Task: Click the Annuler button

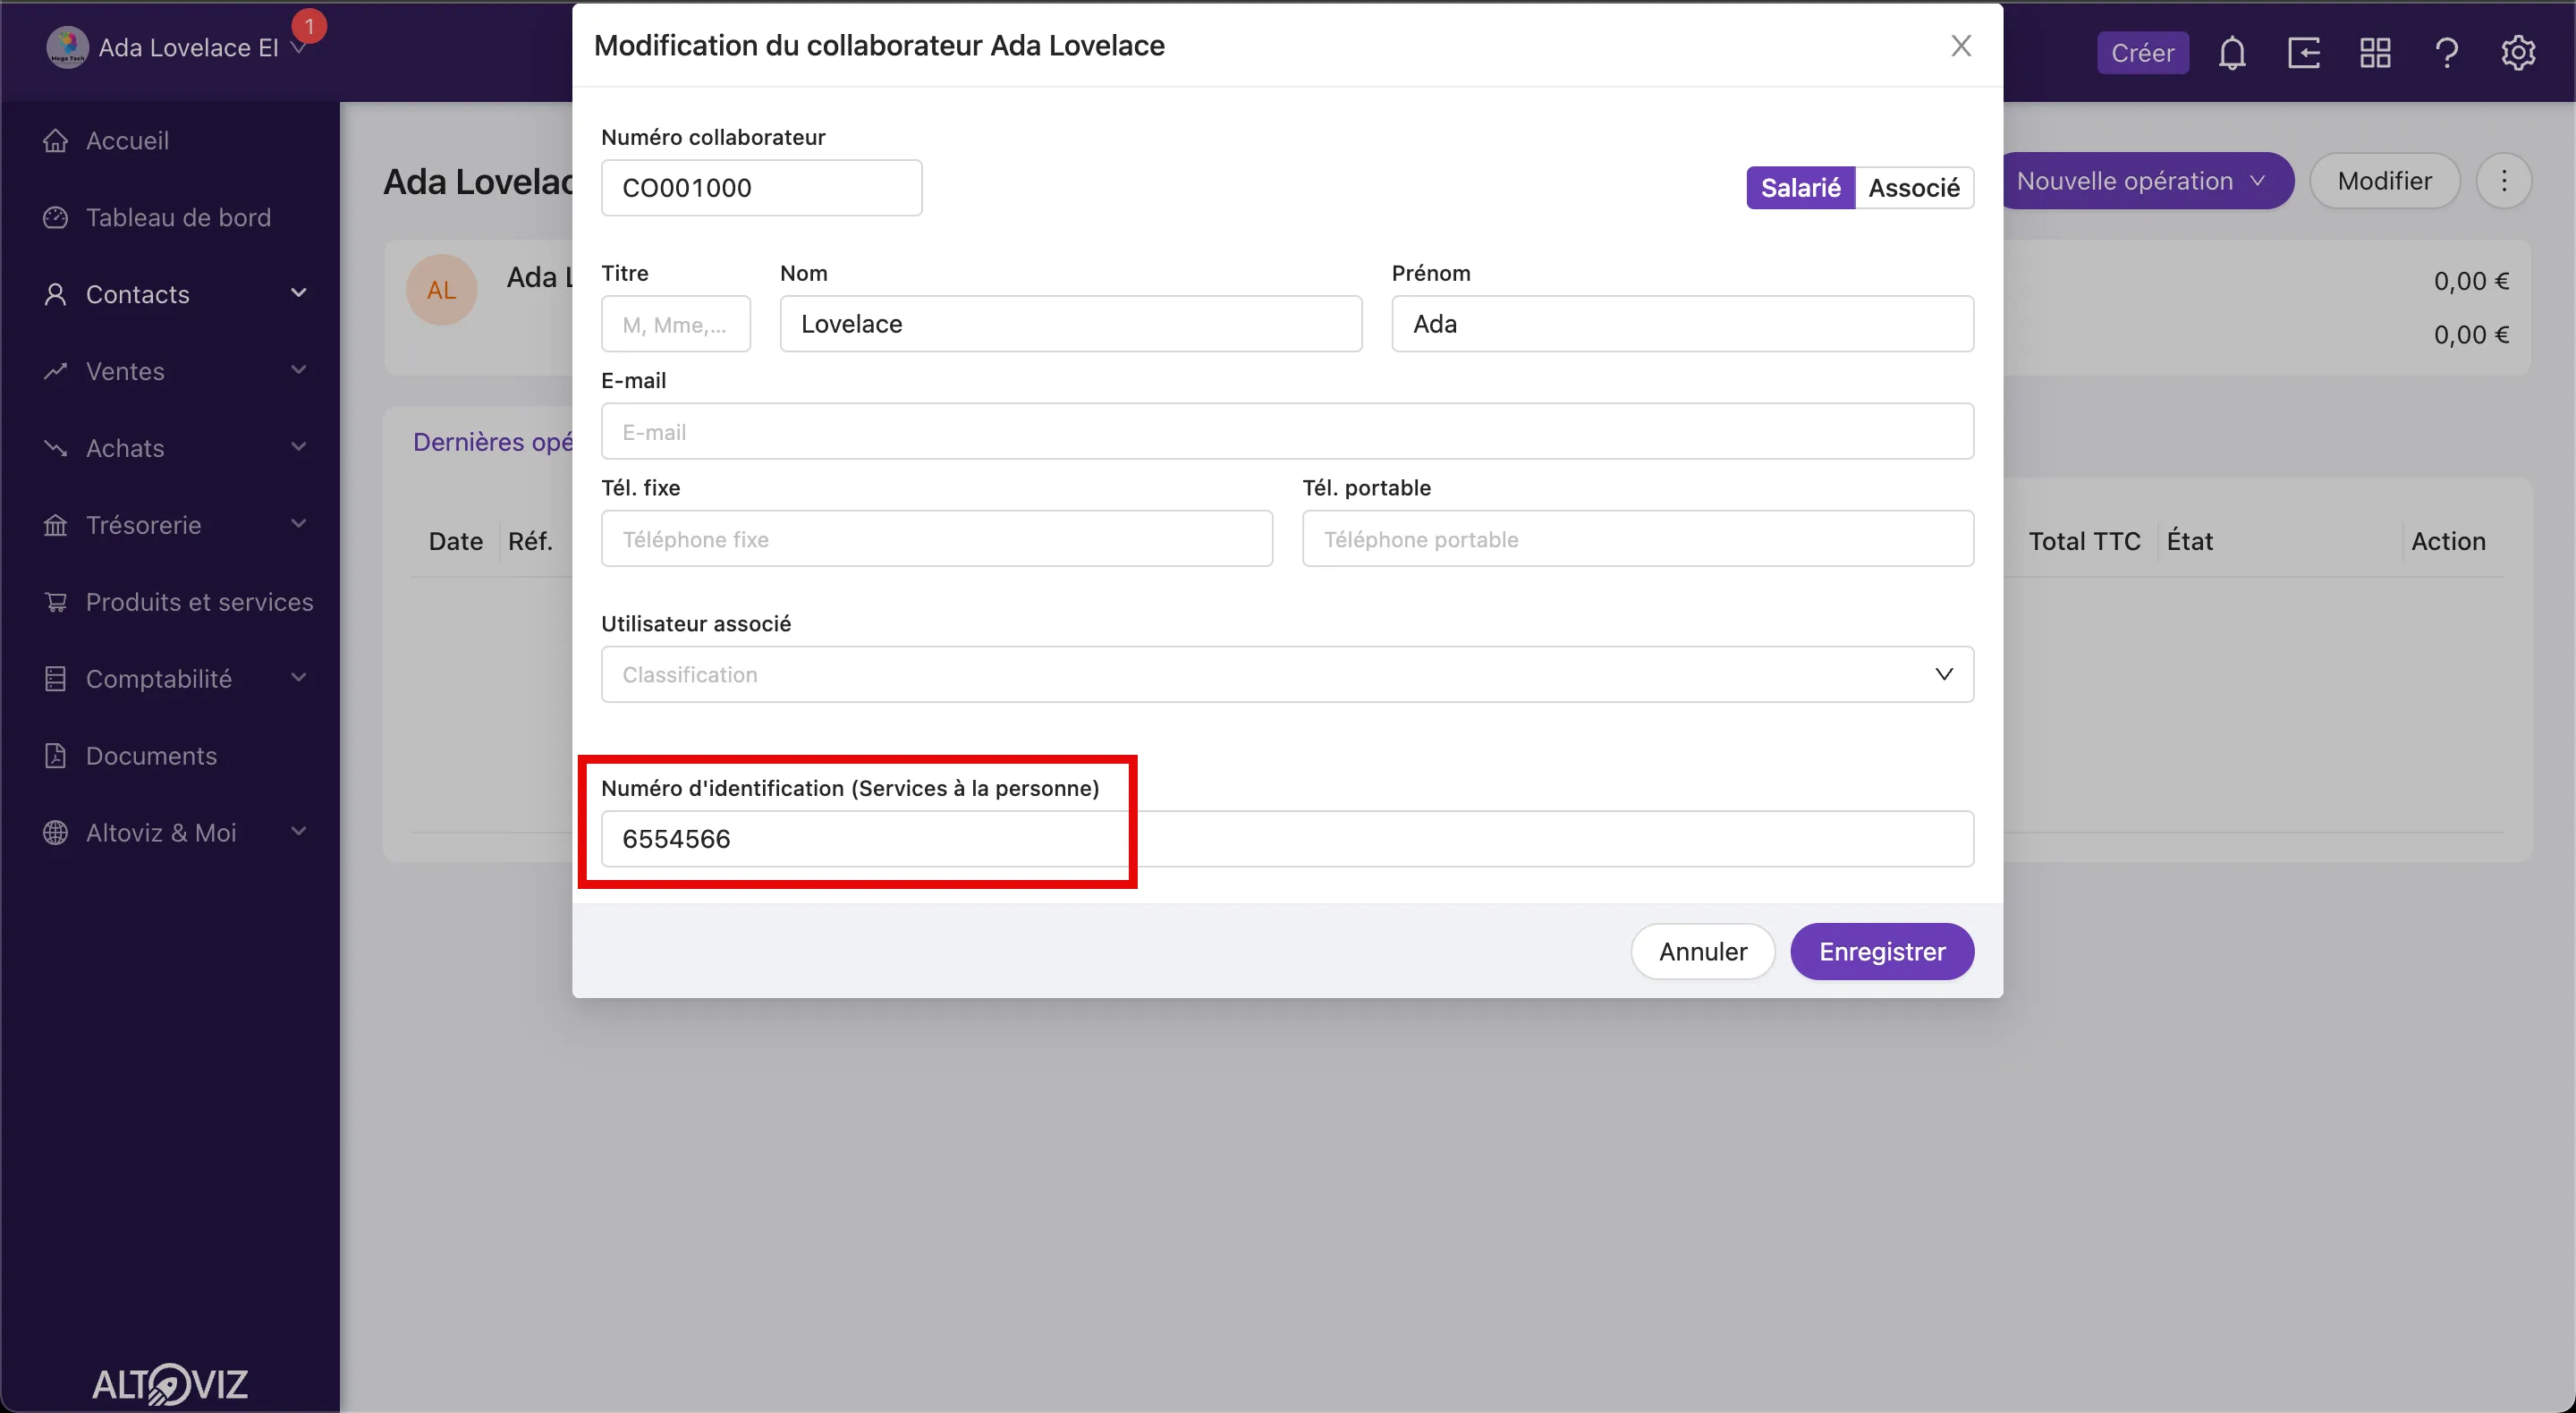Action: click(x=1703, y=952)
